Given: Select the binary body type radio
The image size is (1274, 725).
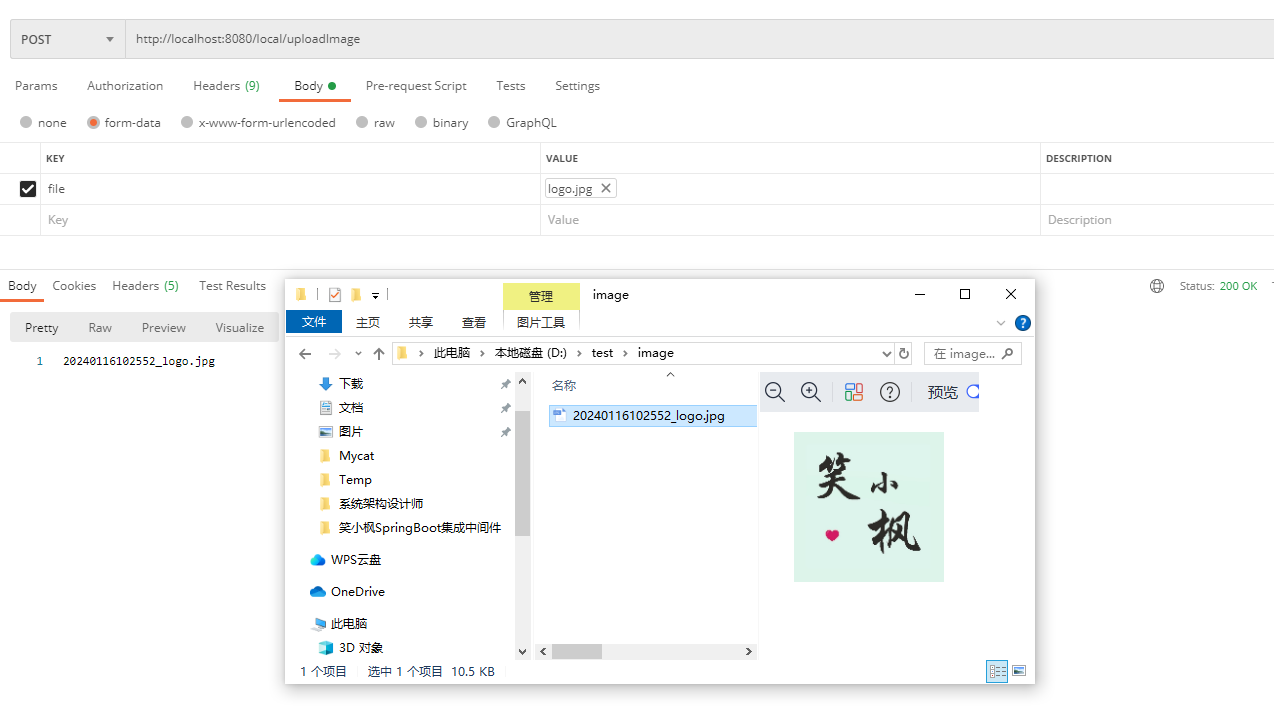Looking at the screenshot, I should pyautogui.click(x=421, y=123).
